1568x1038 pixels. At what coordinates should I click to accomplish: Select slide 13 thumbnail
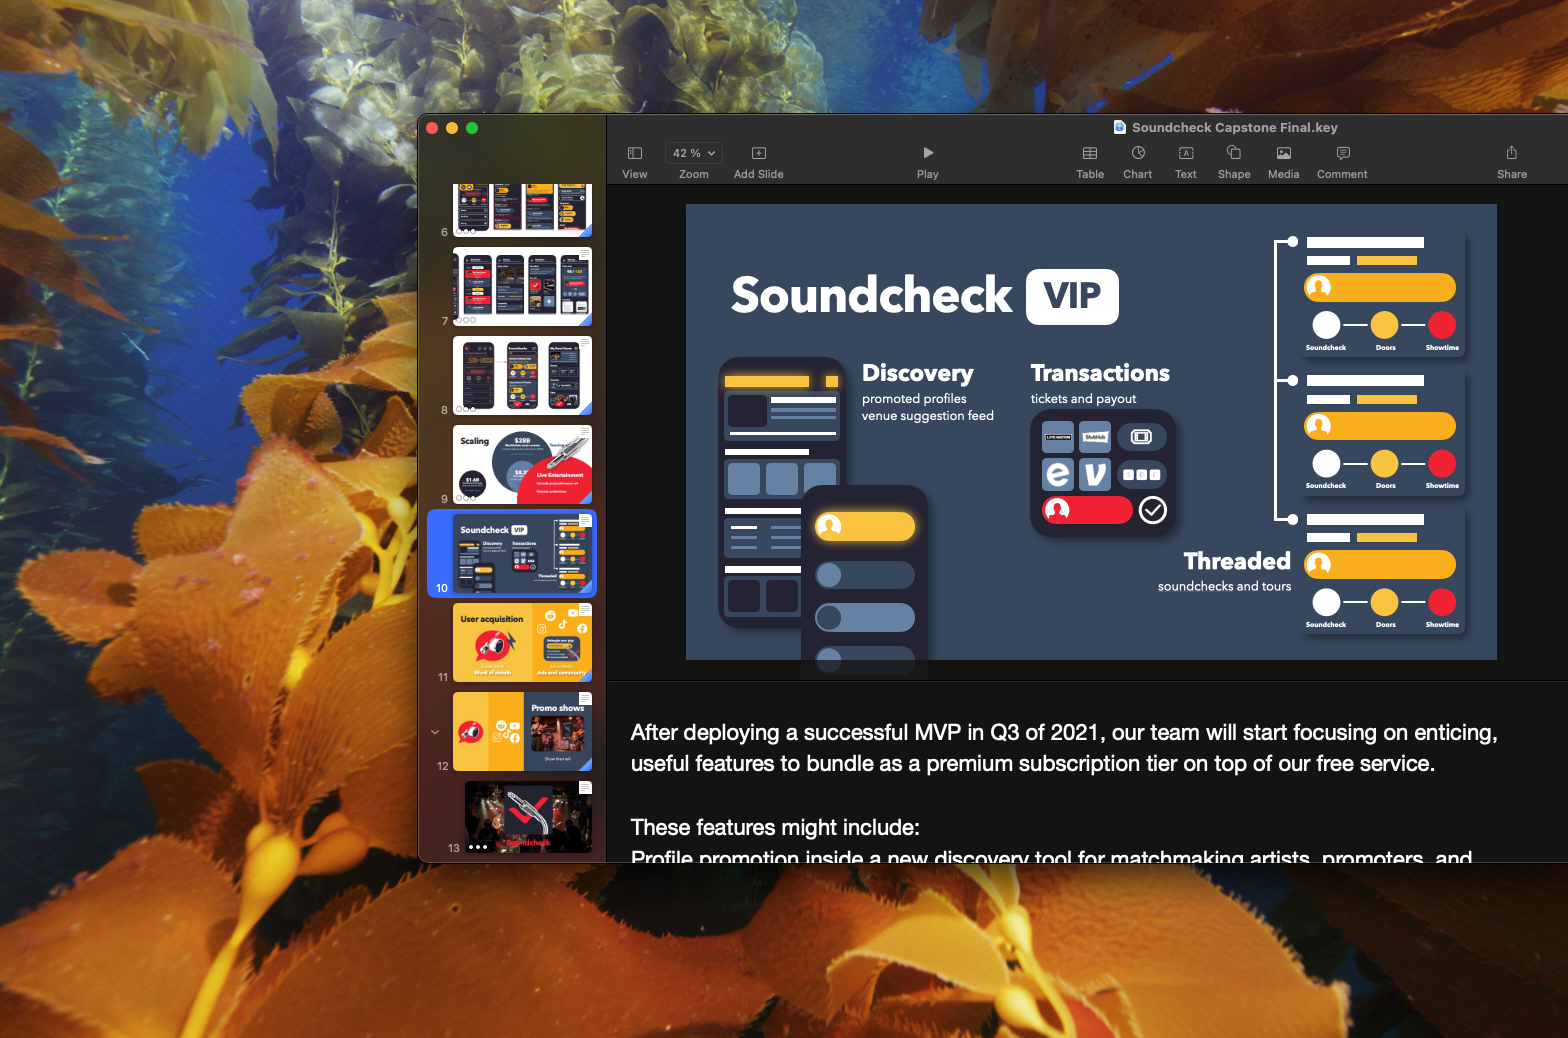pos(528,817)
